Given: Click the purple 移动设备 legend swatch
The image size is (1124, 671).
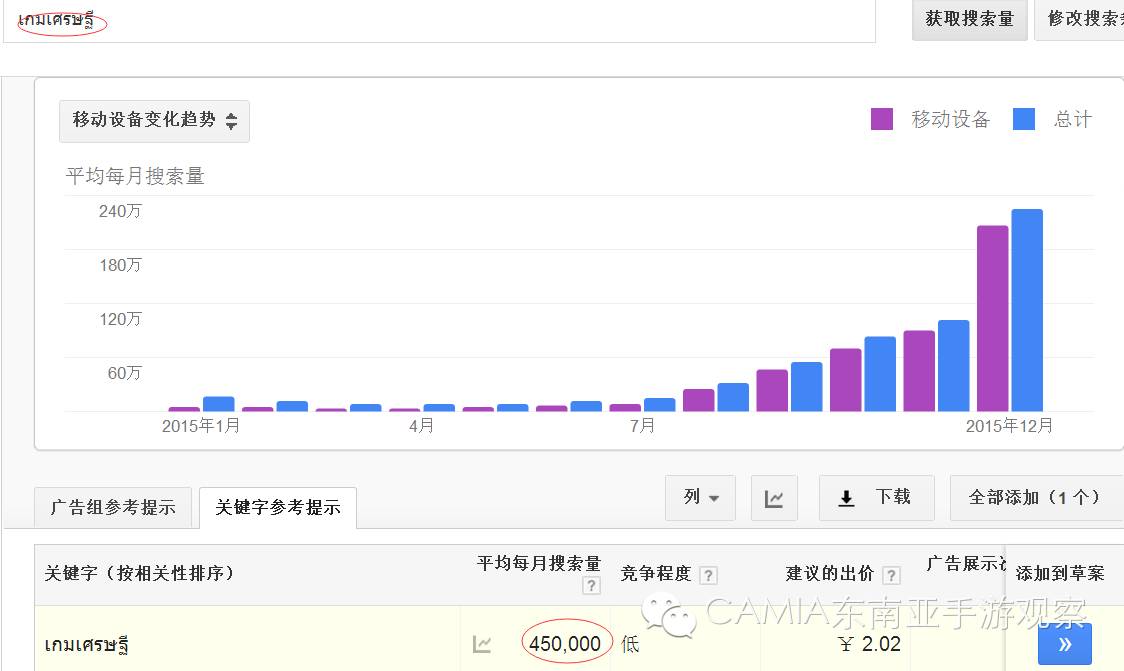Looking at the screenshot, I should 882,119.
